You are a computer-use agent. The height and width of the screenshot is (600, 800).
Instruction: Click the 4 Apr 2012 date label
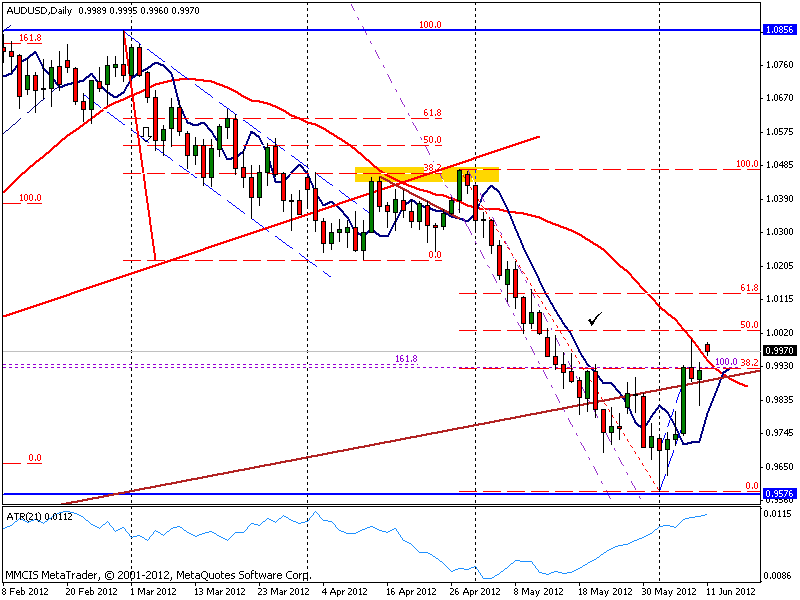[345, 591]
